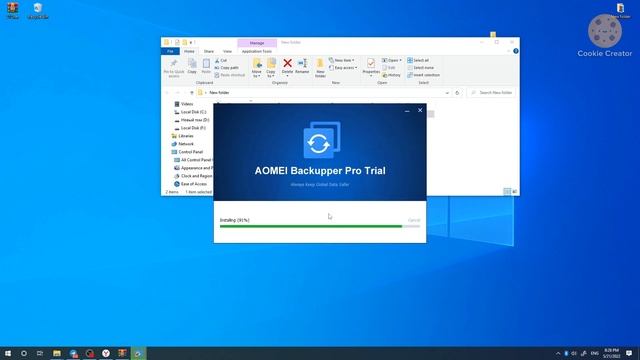Click Select none in the Explorer ribbon

point(420,68)
